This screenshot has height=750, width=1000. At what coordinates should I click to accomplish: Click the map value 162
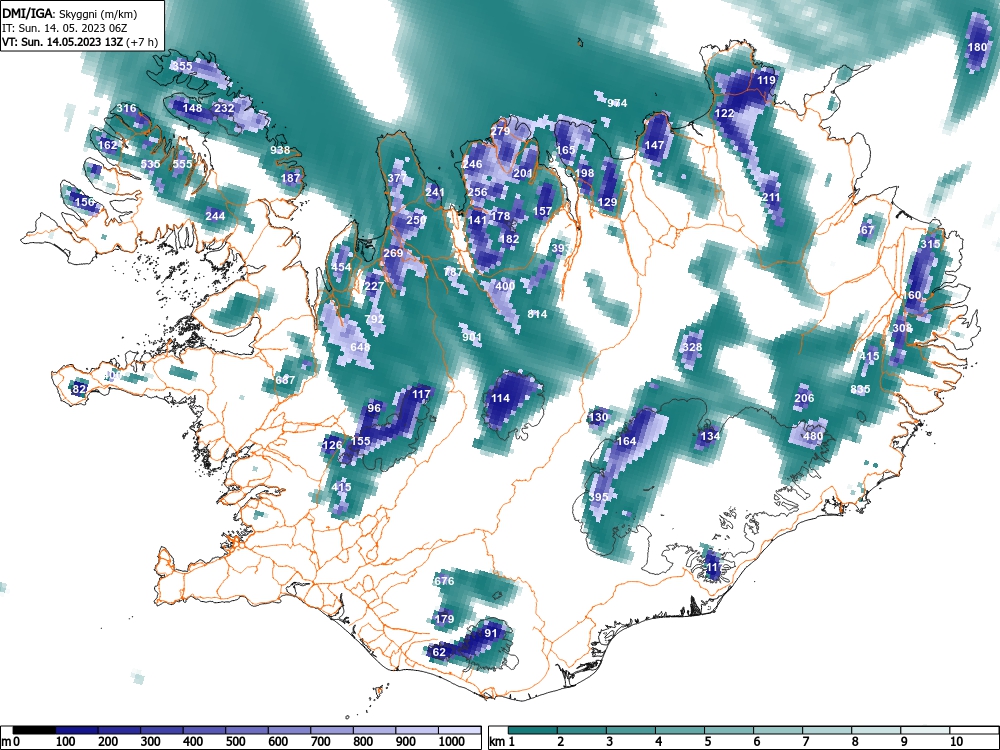[x=108, y=145]
